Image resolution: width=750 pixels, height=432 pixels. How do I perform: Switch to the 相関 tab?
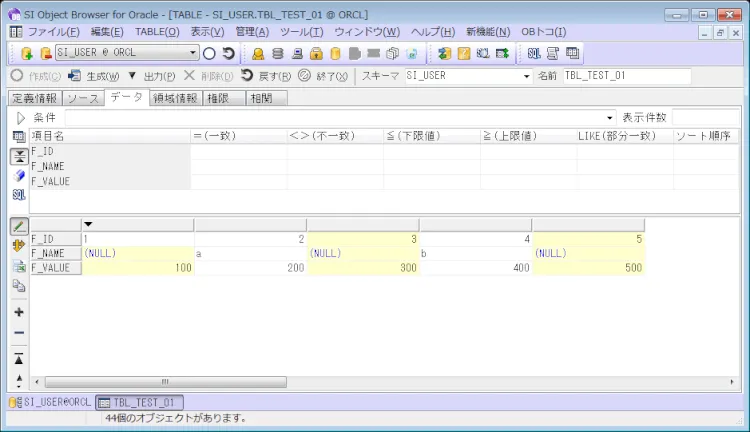pyautogui.click(x=266, y=98)
